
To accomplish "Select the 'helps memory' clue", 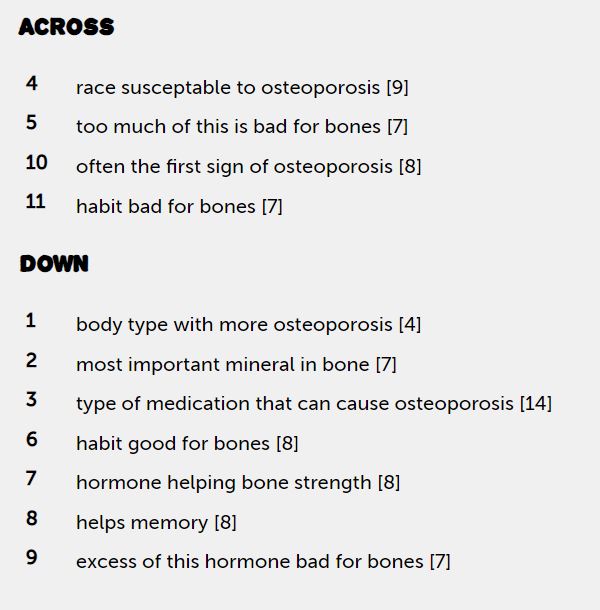I will [x=156, y=522].
